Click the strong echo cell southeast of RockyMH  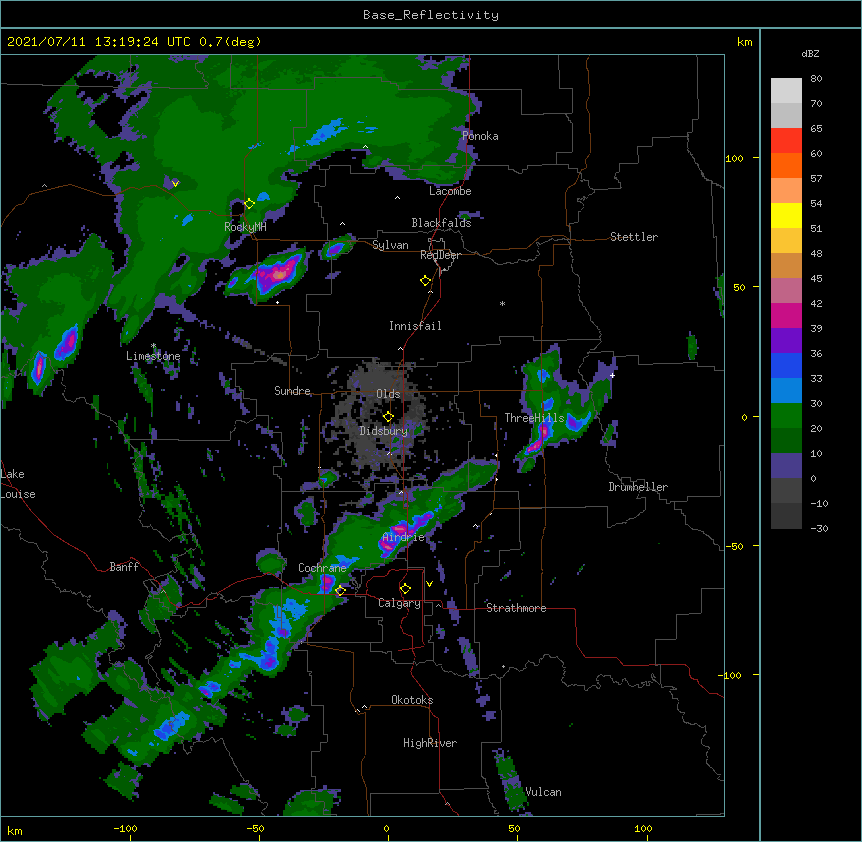click(x=278, y=273)
